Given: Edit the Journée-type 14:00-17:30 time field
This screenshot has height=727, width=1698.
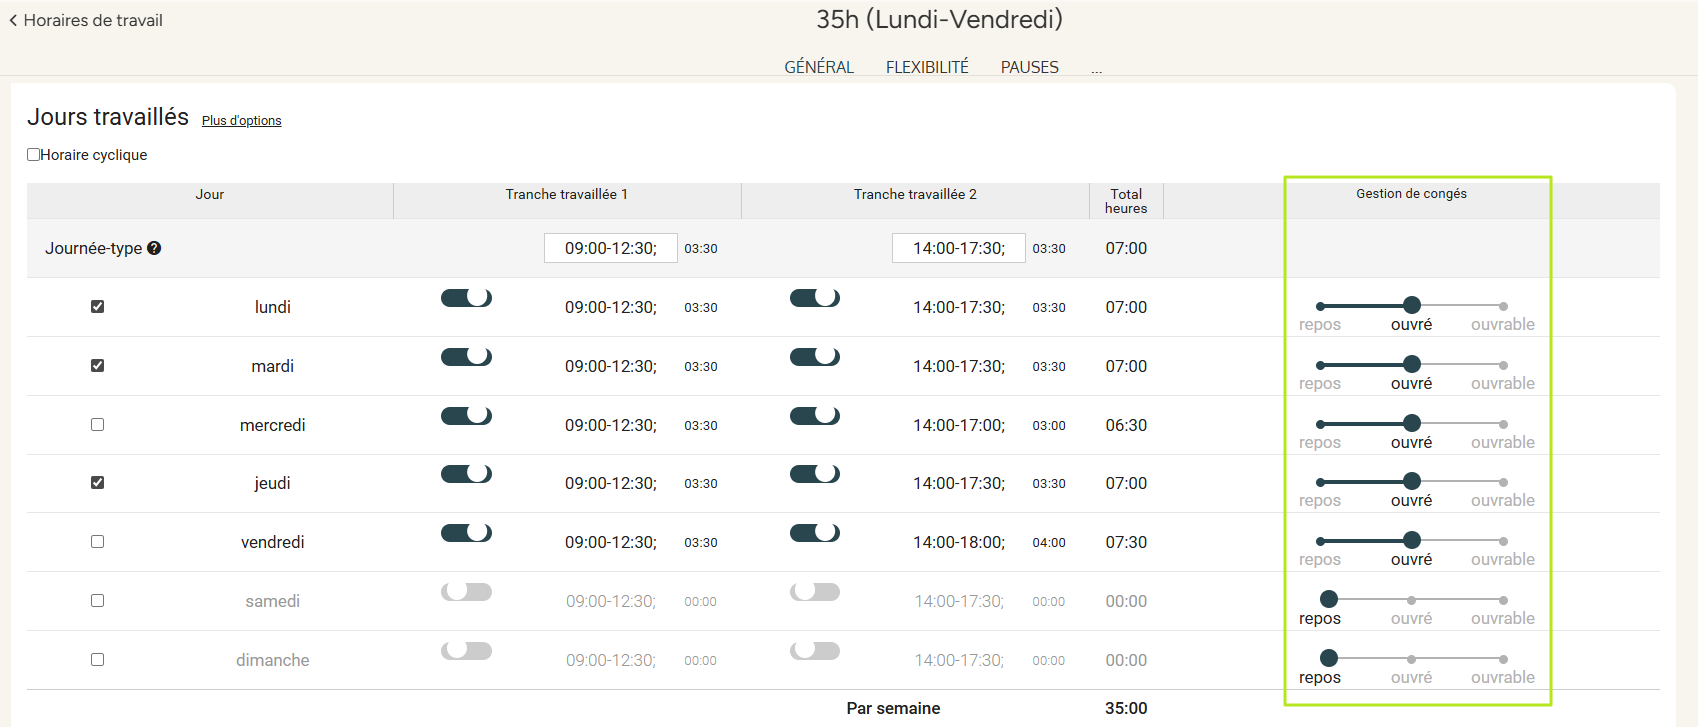Looking at the screenshot, I should (x=958, y=248).
